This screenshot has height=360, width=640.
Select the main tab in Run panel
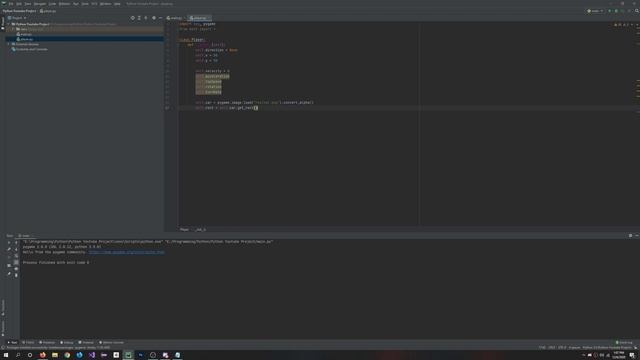[x=25, y=236]
